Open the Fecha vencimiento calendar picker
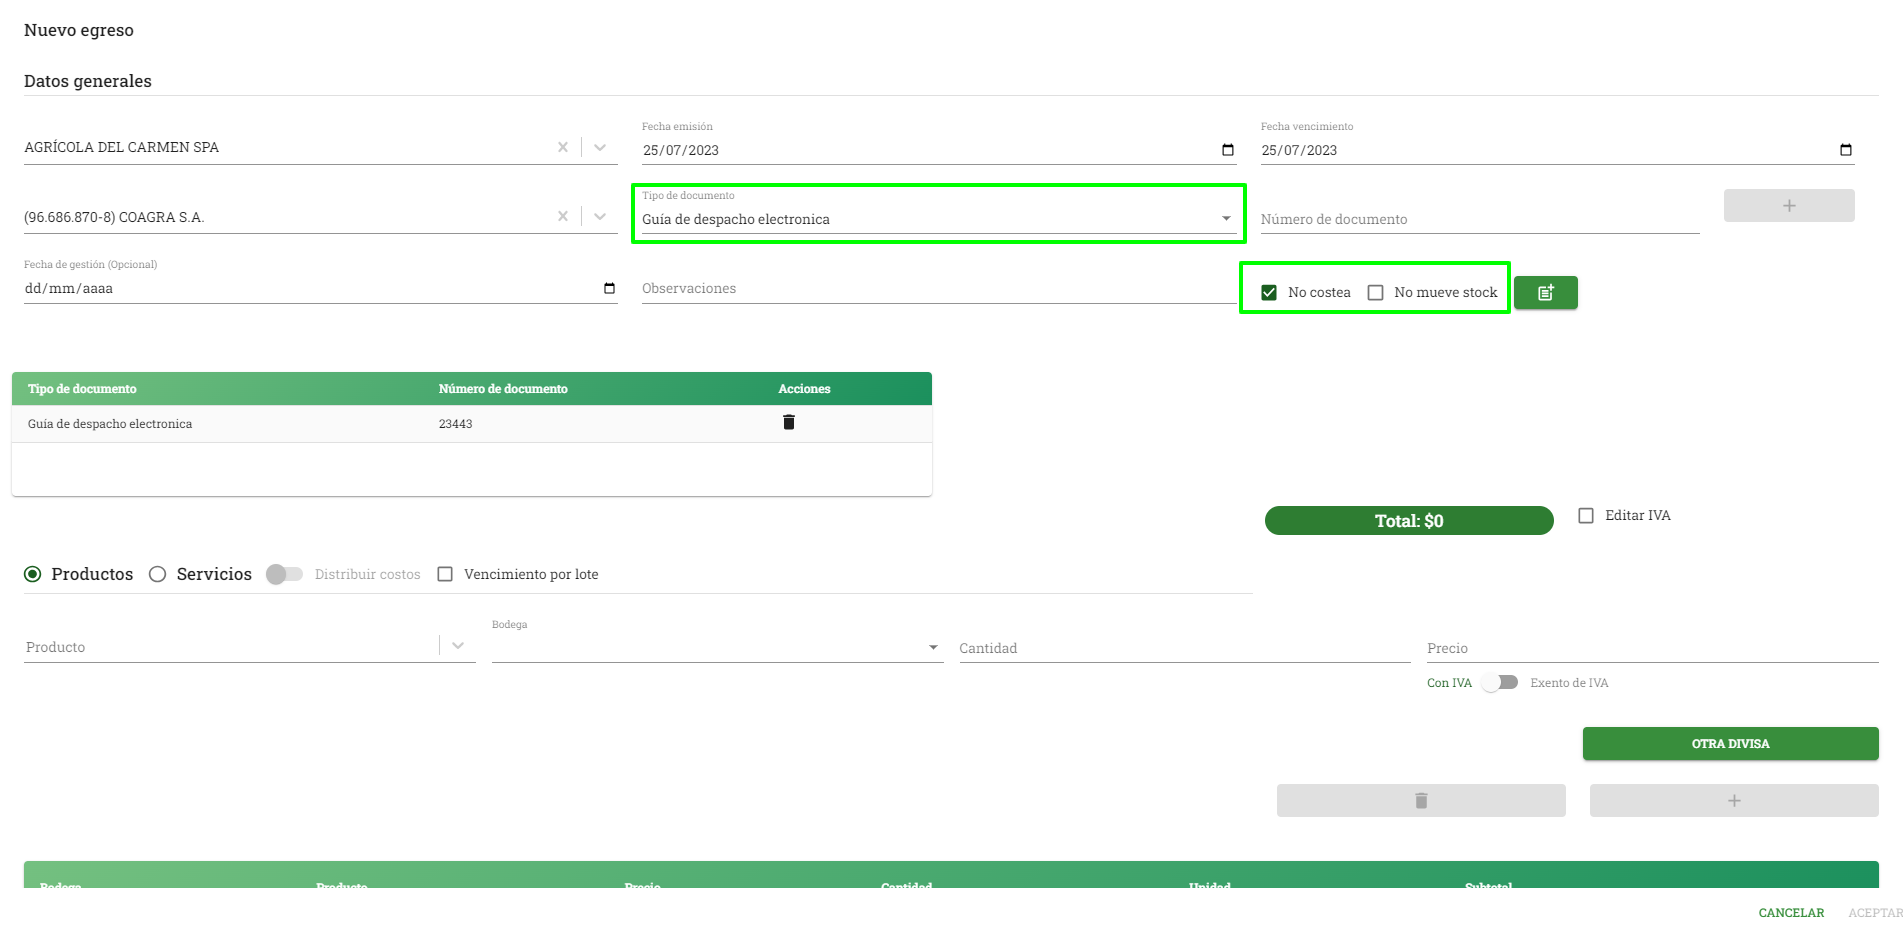Image resolution: width=1903 pixels, height=937 pixels. pyautogui.click(x=1846, y=150)
